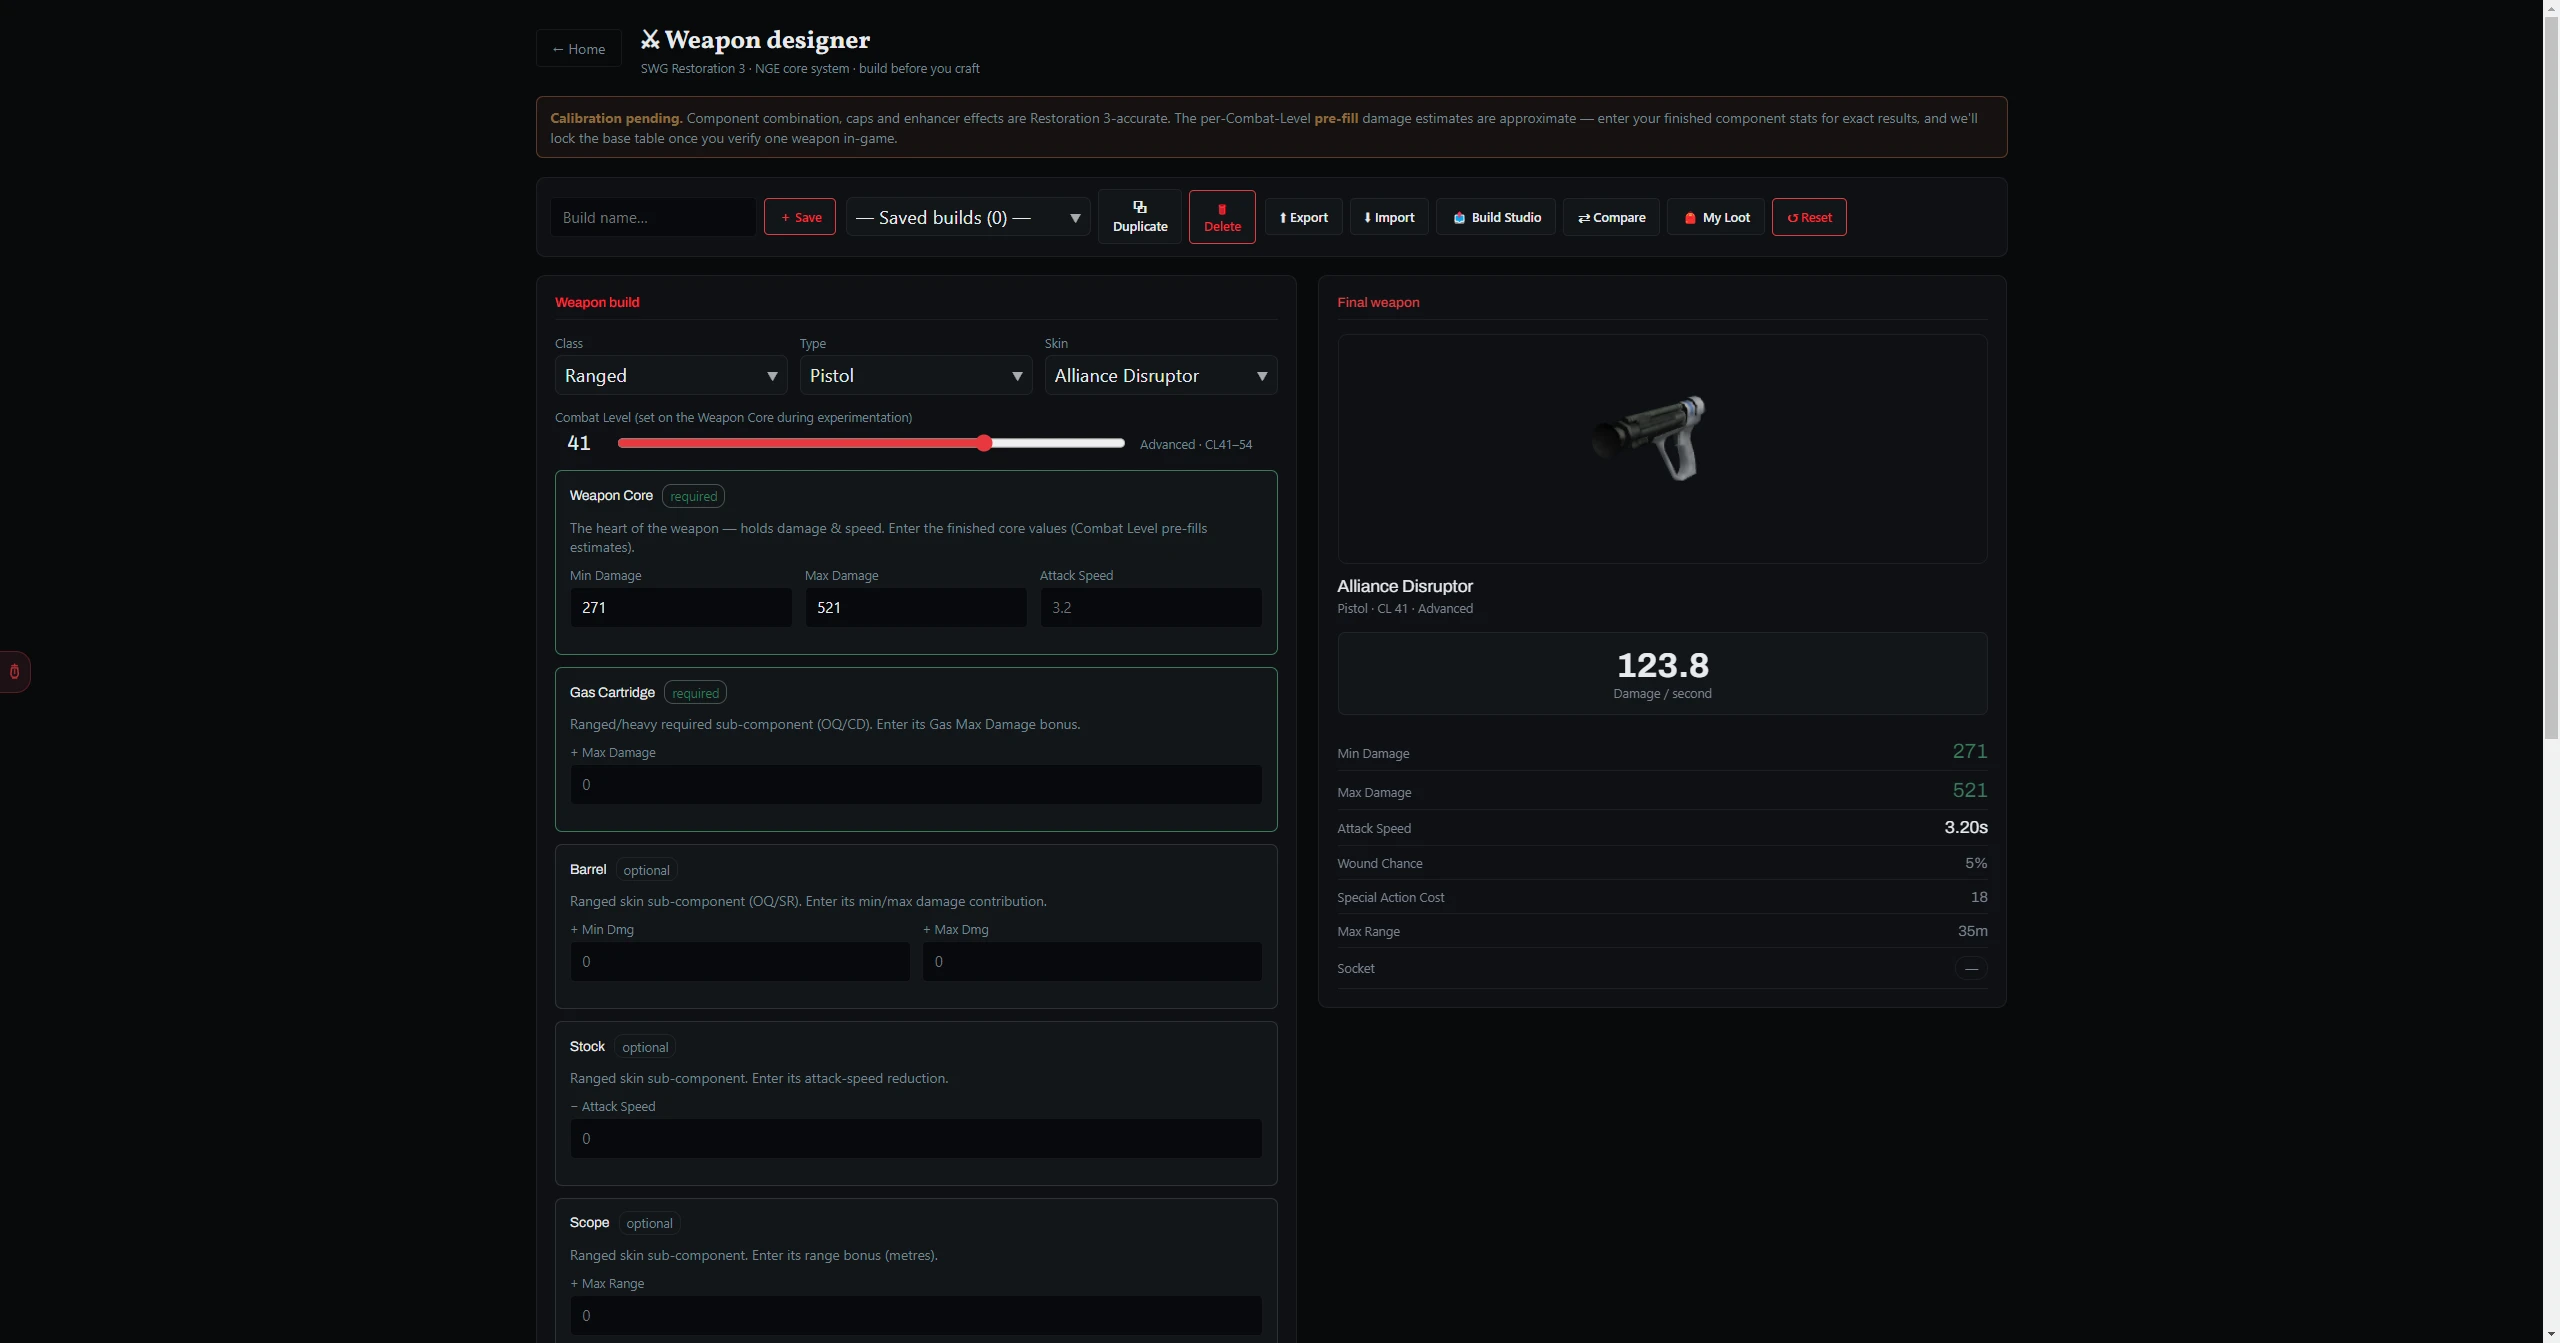Focus the Stock Attack Speed field

(x=916, y=1139)
